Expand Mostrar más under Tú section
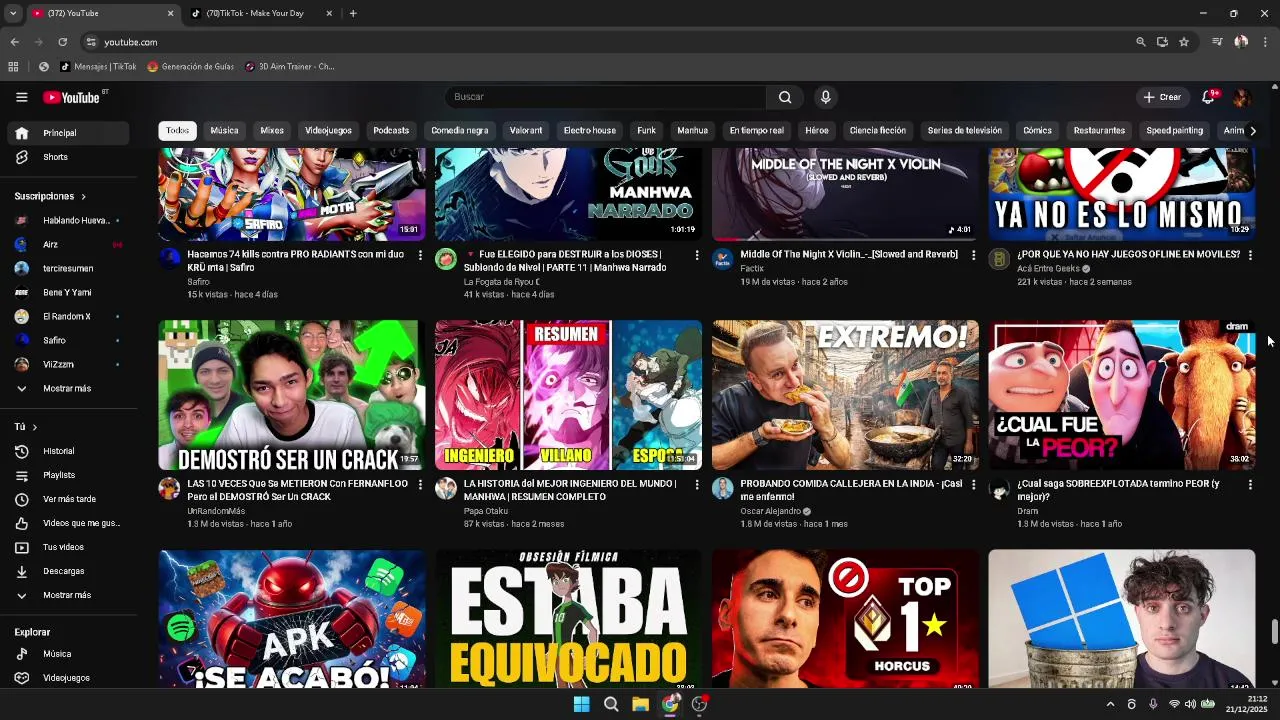 pos(66,595)
